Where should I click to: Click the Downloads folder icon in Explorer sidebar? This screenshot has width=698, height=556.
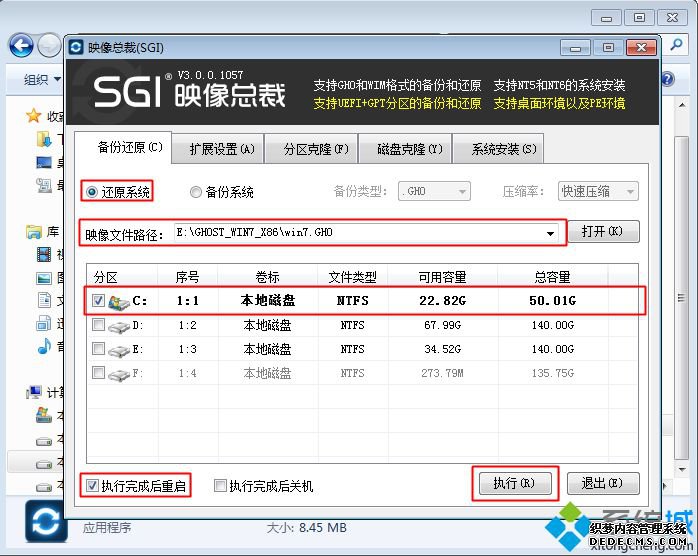pos(44,139)
